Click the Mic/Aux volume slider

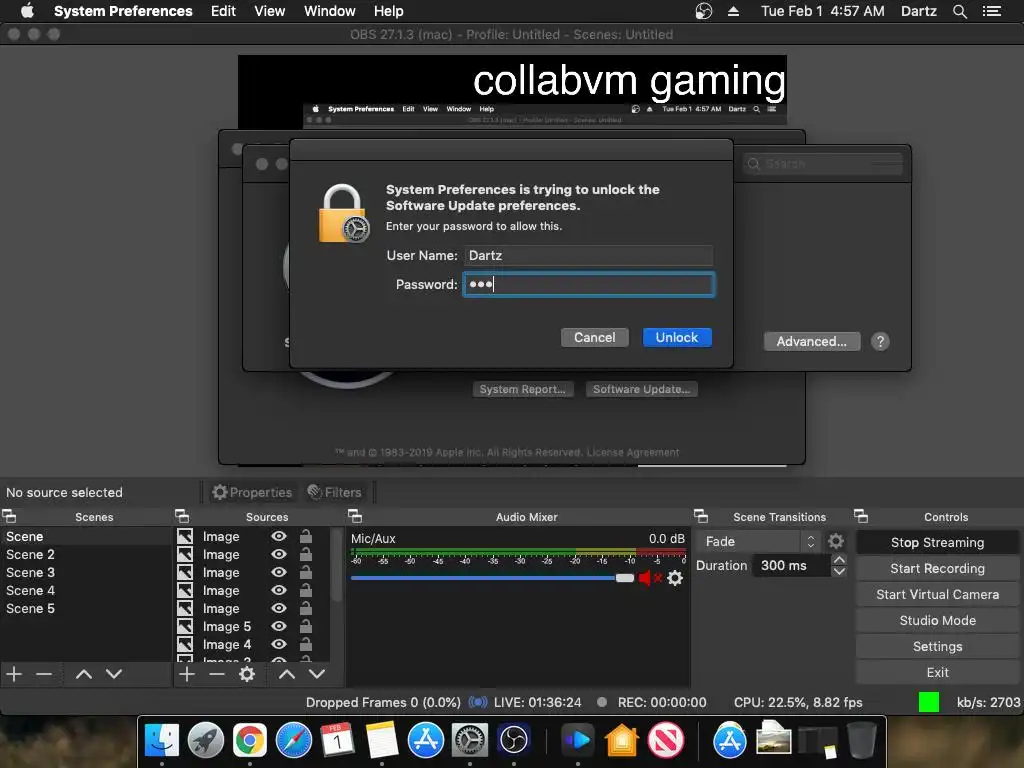tap(492, 578)
